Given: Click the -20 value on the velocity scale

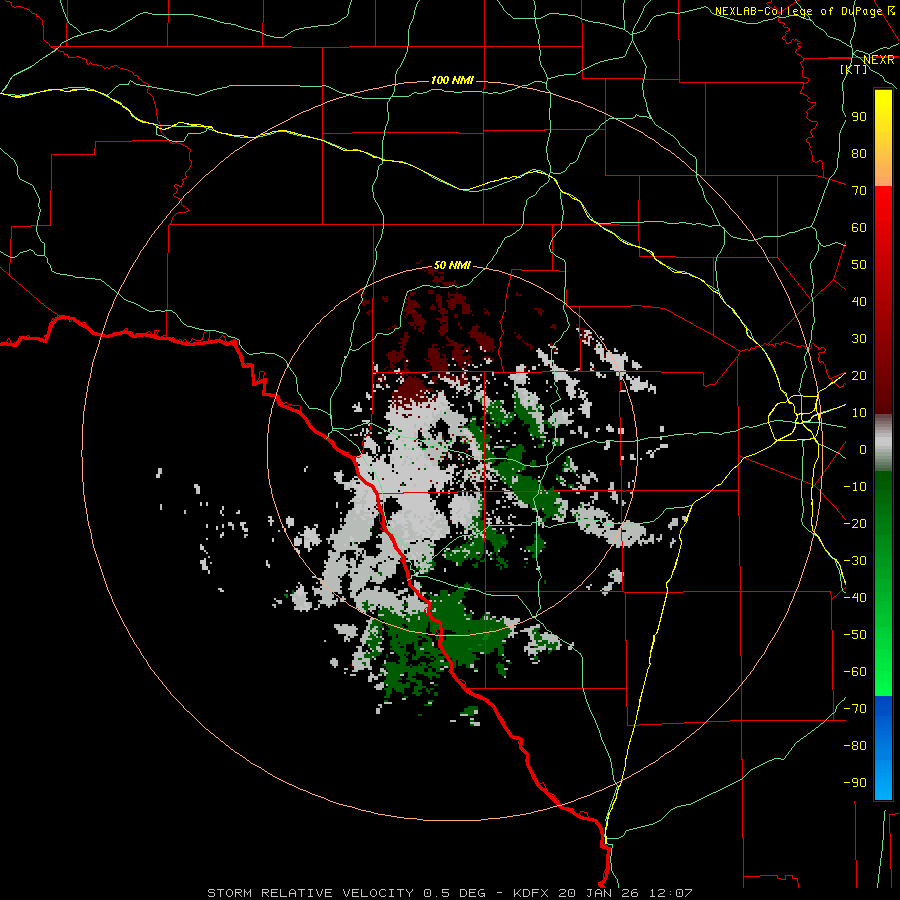Looking at the screenshot, I should click(x=855, y=523).
